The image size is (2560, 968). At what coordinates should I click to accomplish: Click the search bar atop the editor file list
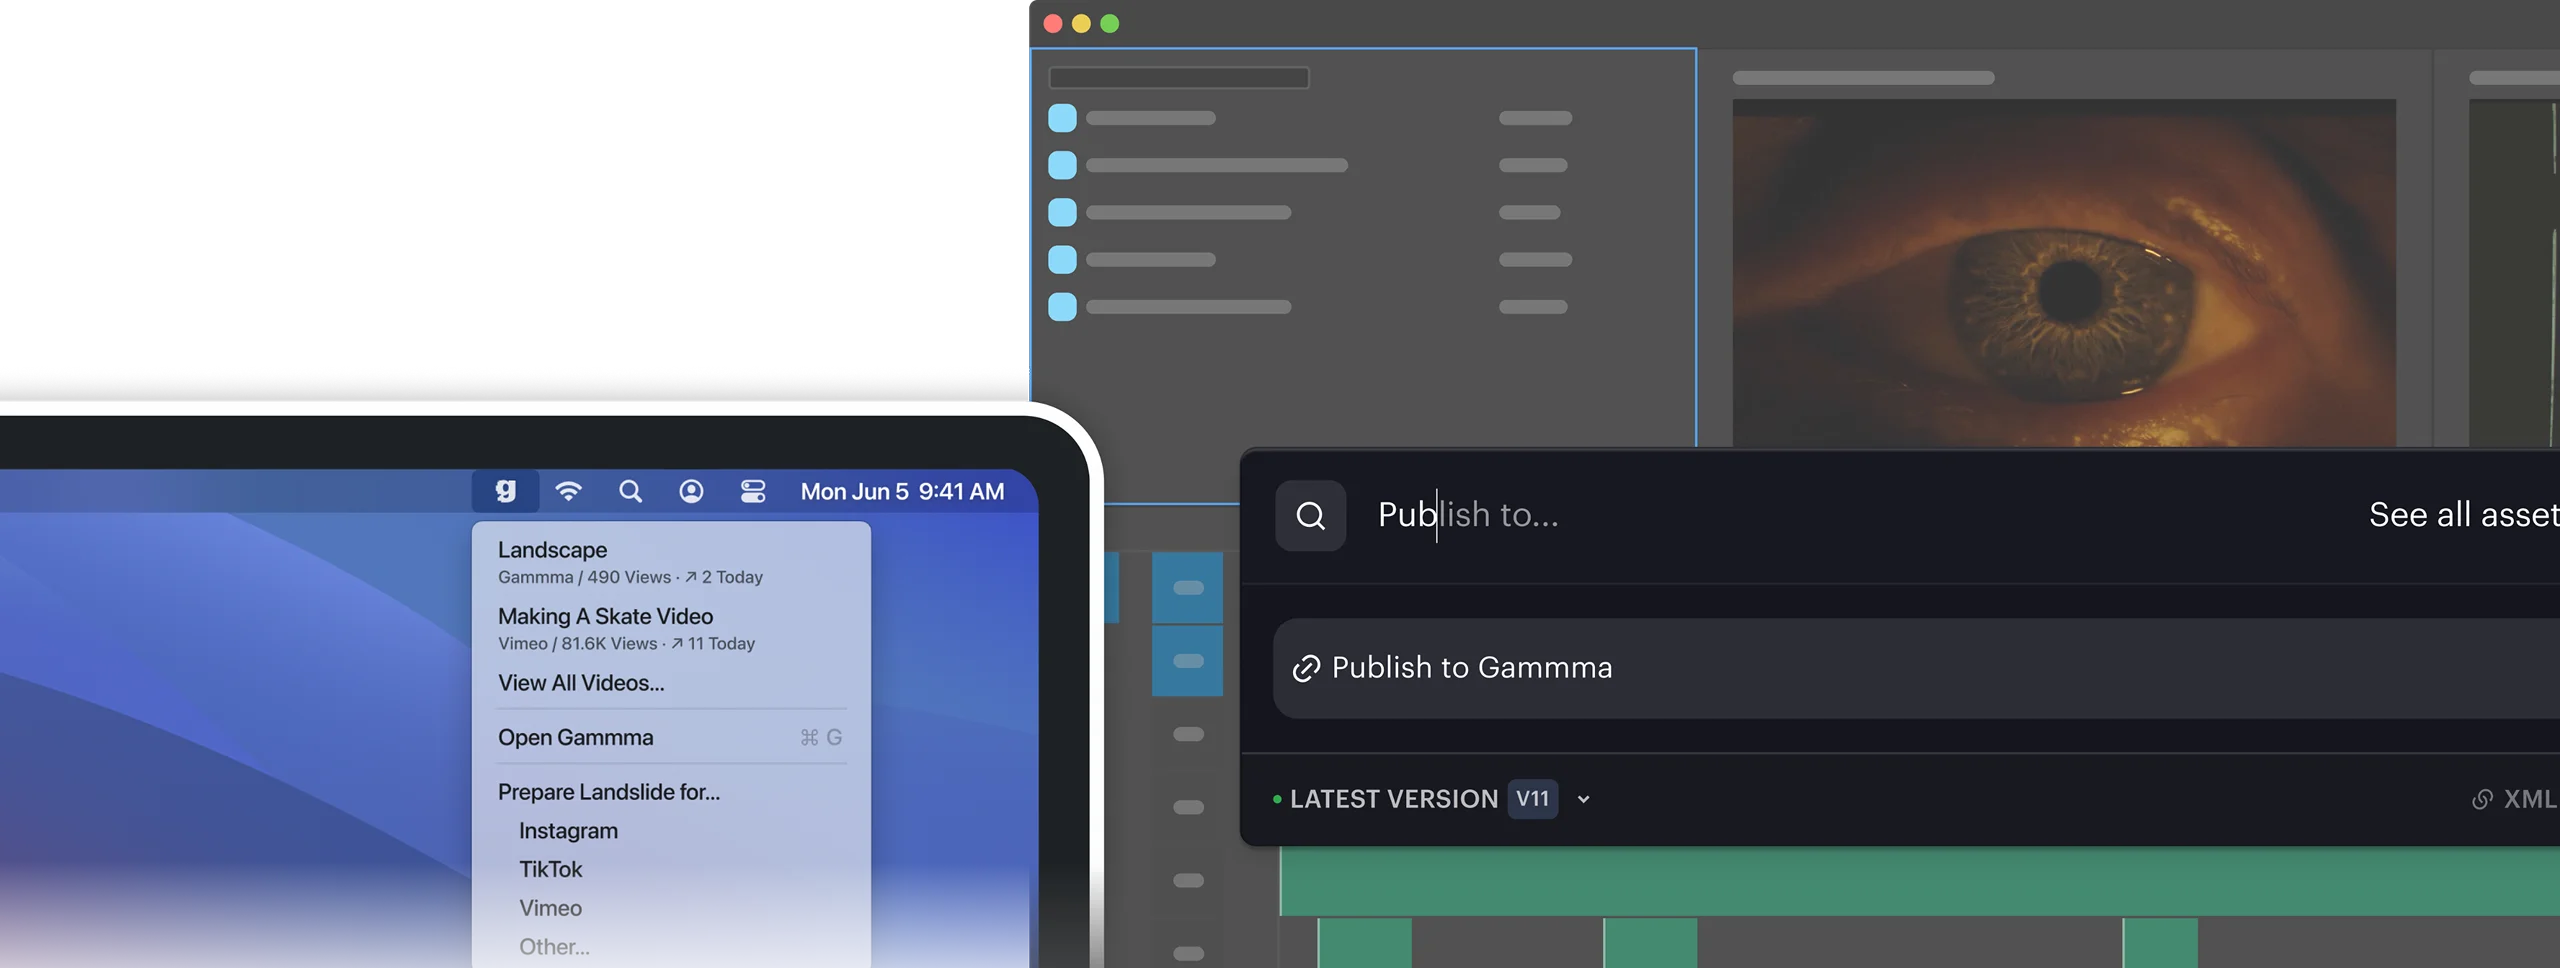tap(1178, 77)
